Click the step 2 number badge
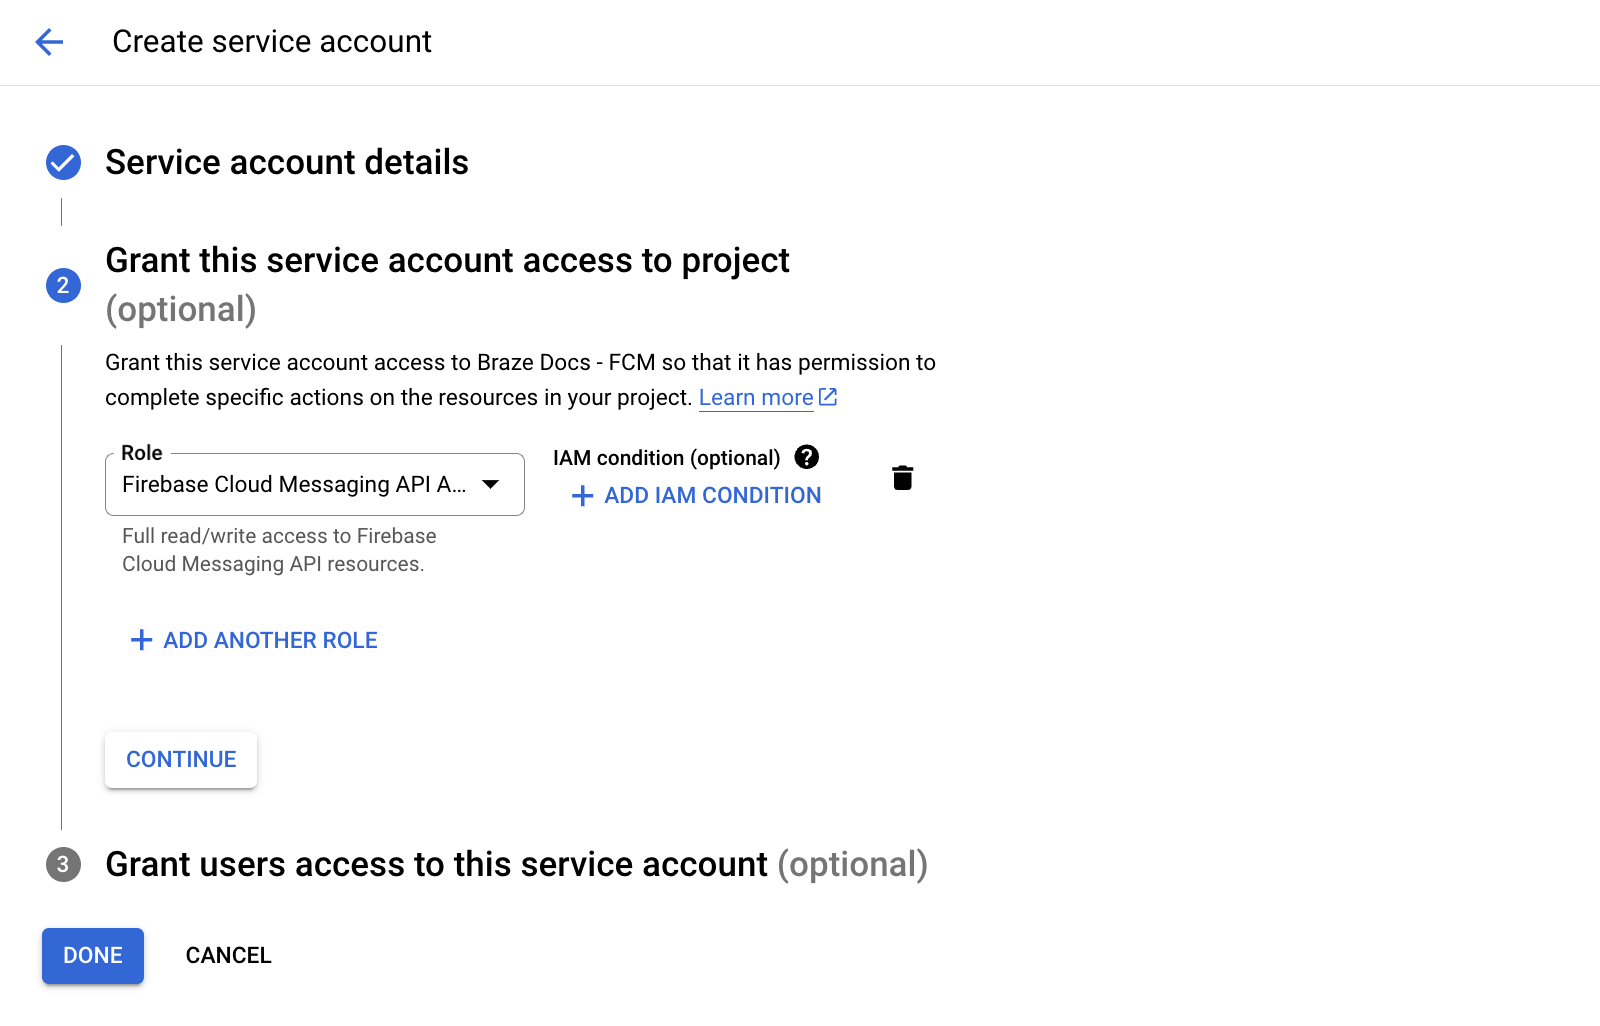The height and width of the screenshot is (1026, 1600). tap(63, 286)
